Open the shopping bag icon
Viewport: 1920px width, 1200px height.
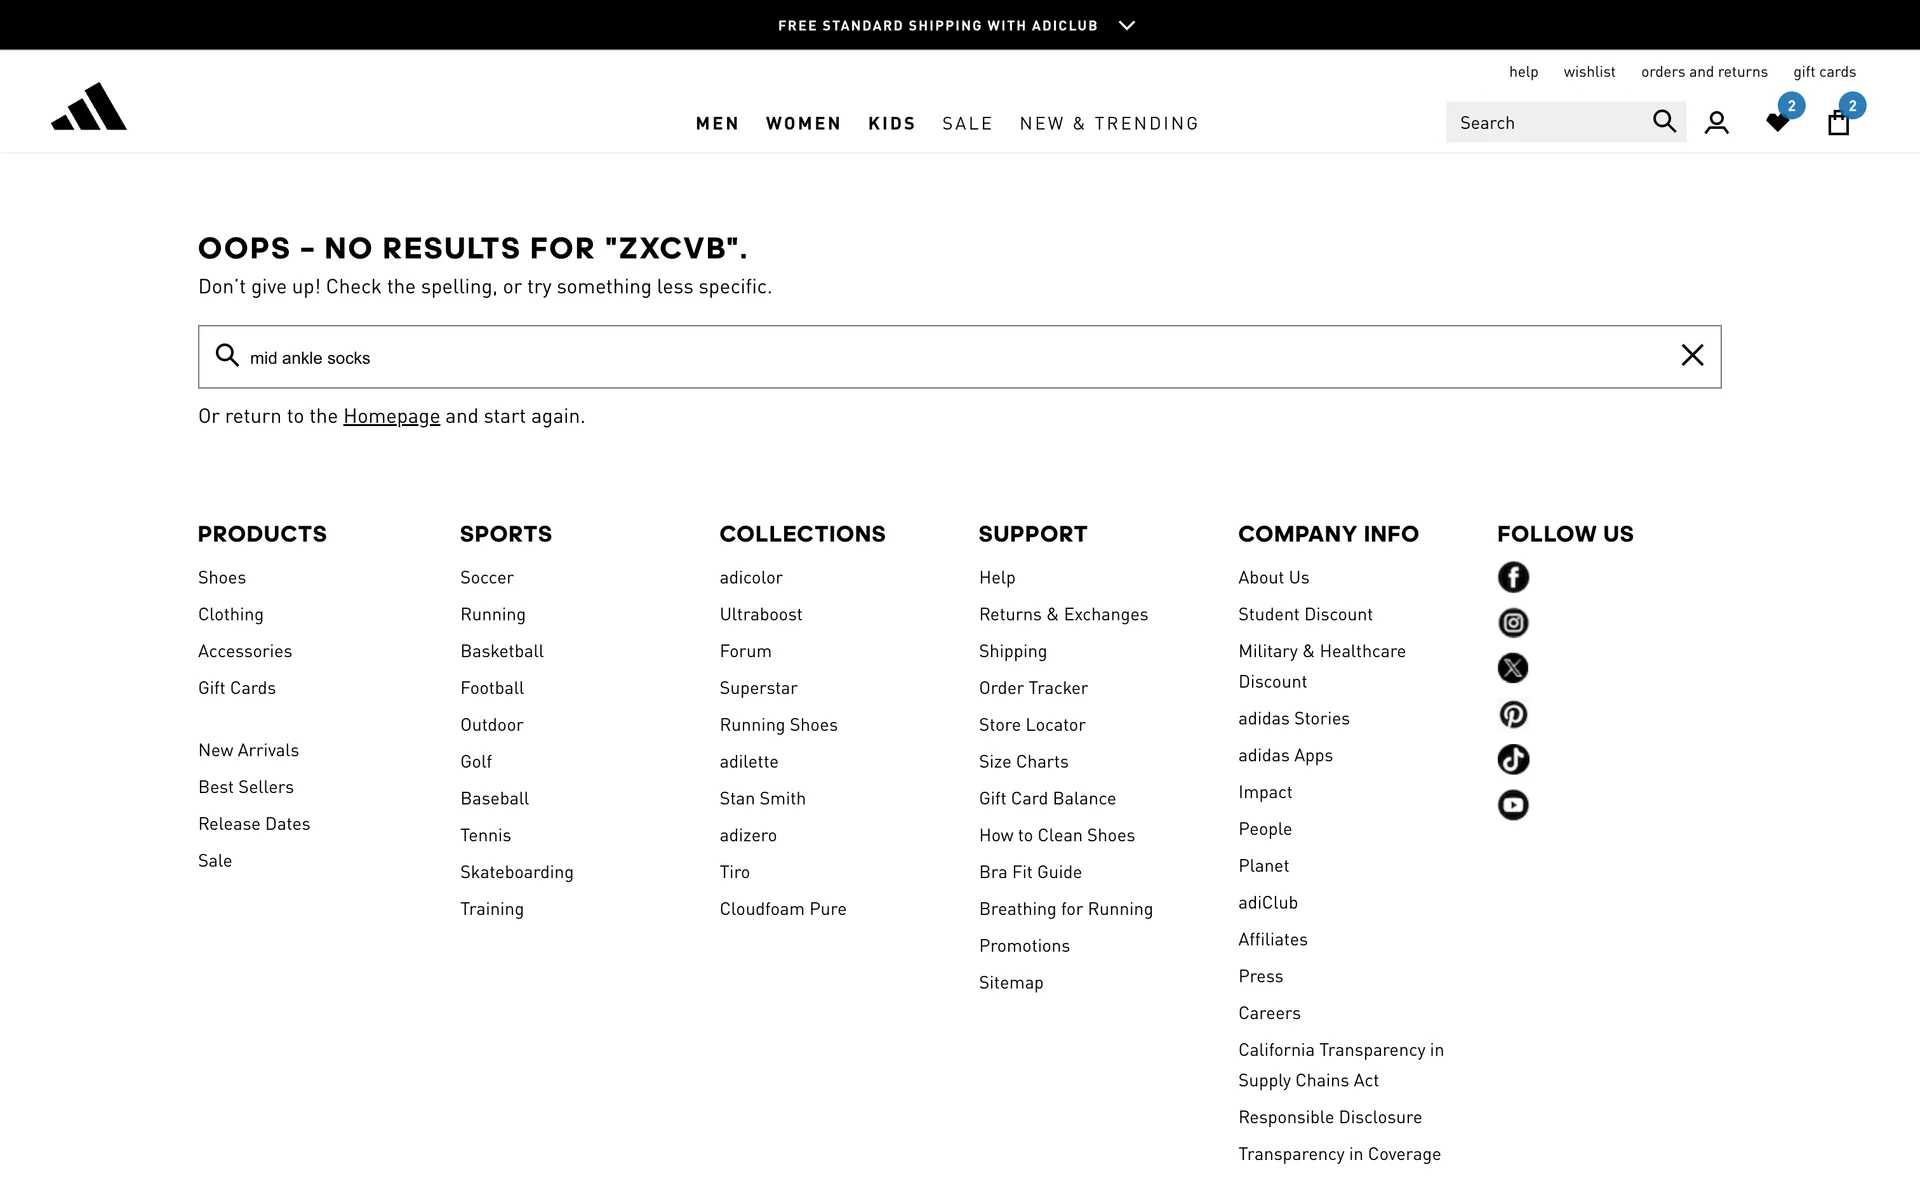[1838, 122]
